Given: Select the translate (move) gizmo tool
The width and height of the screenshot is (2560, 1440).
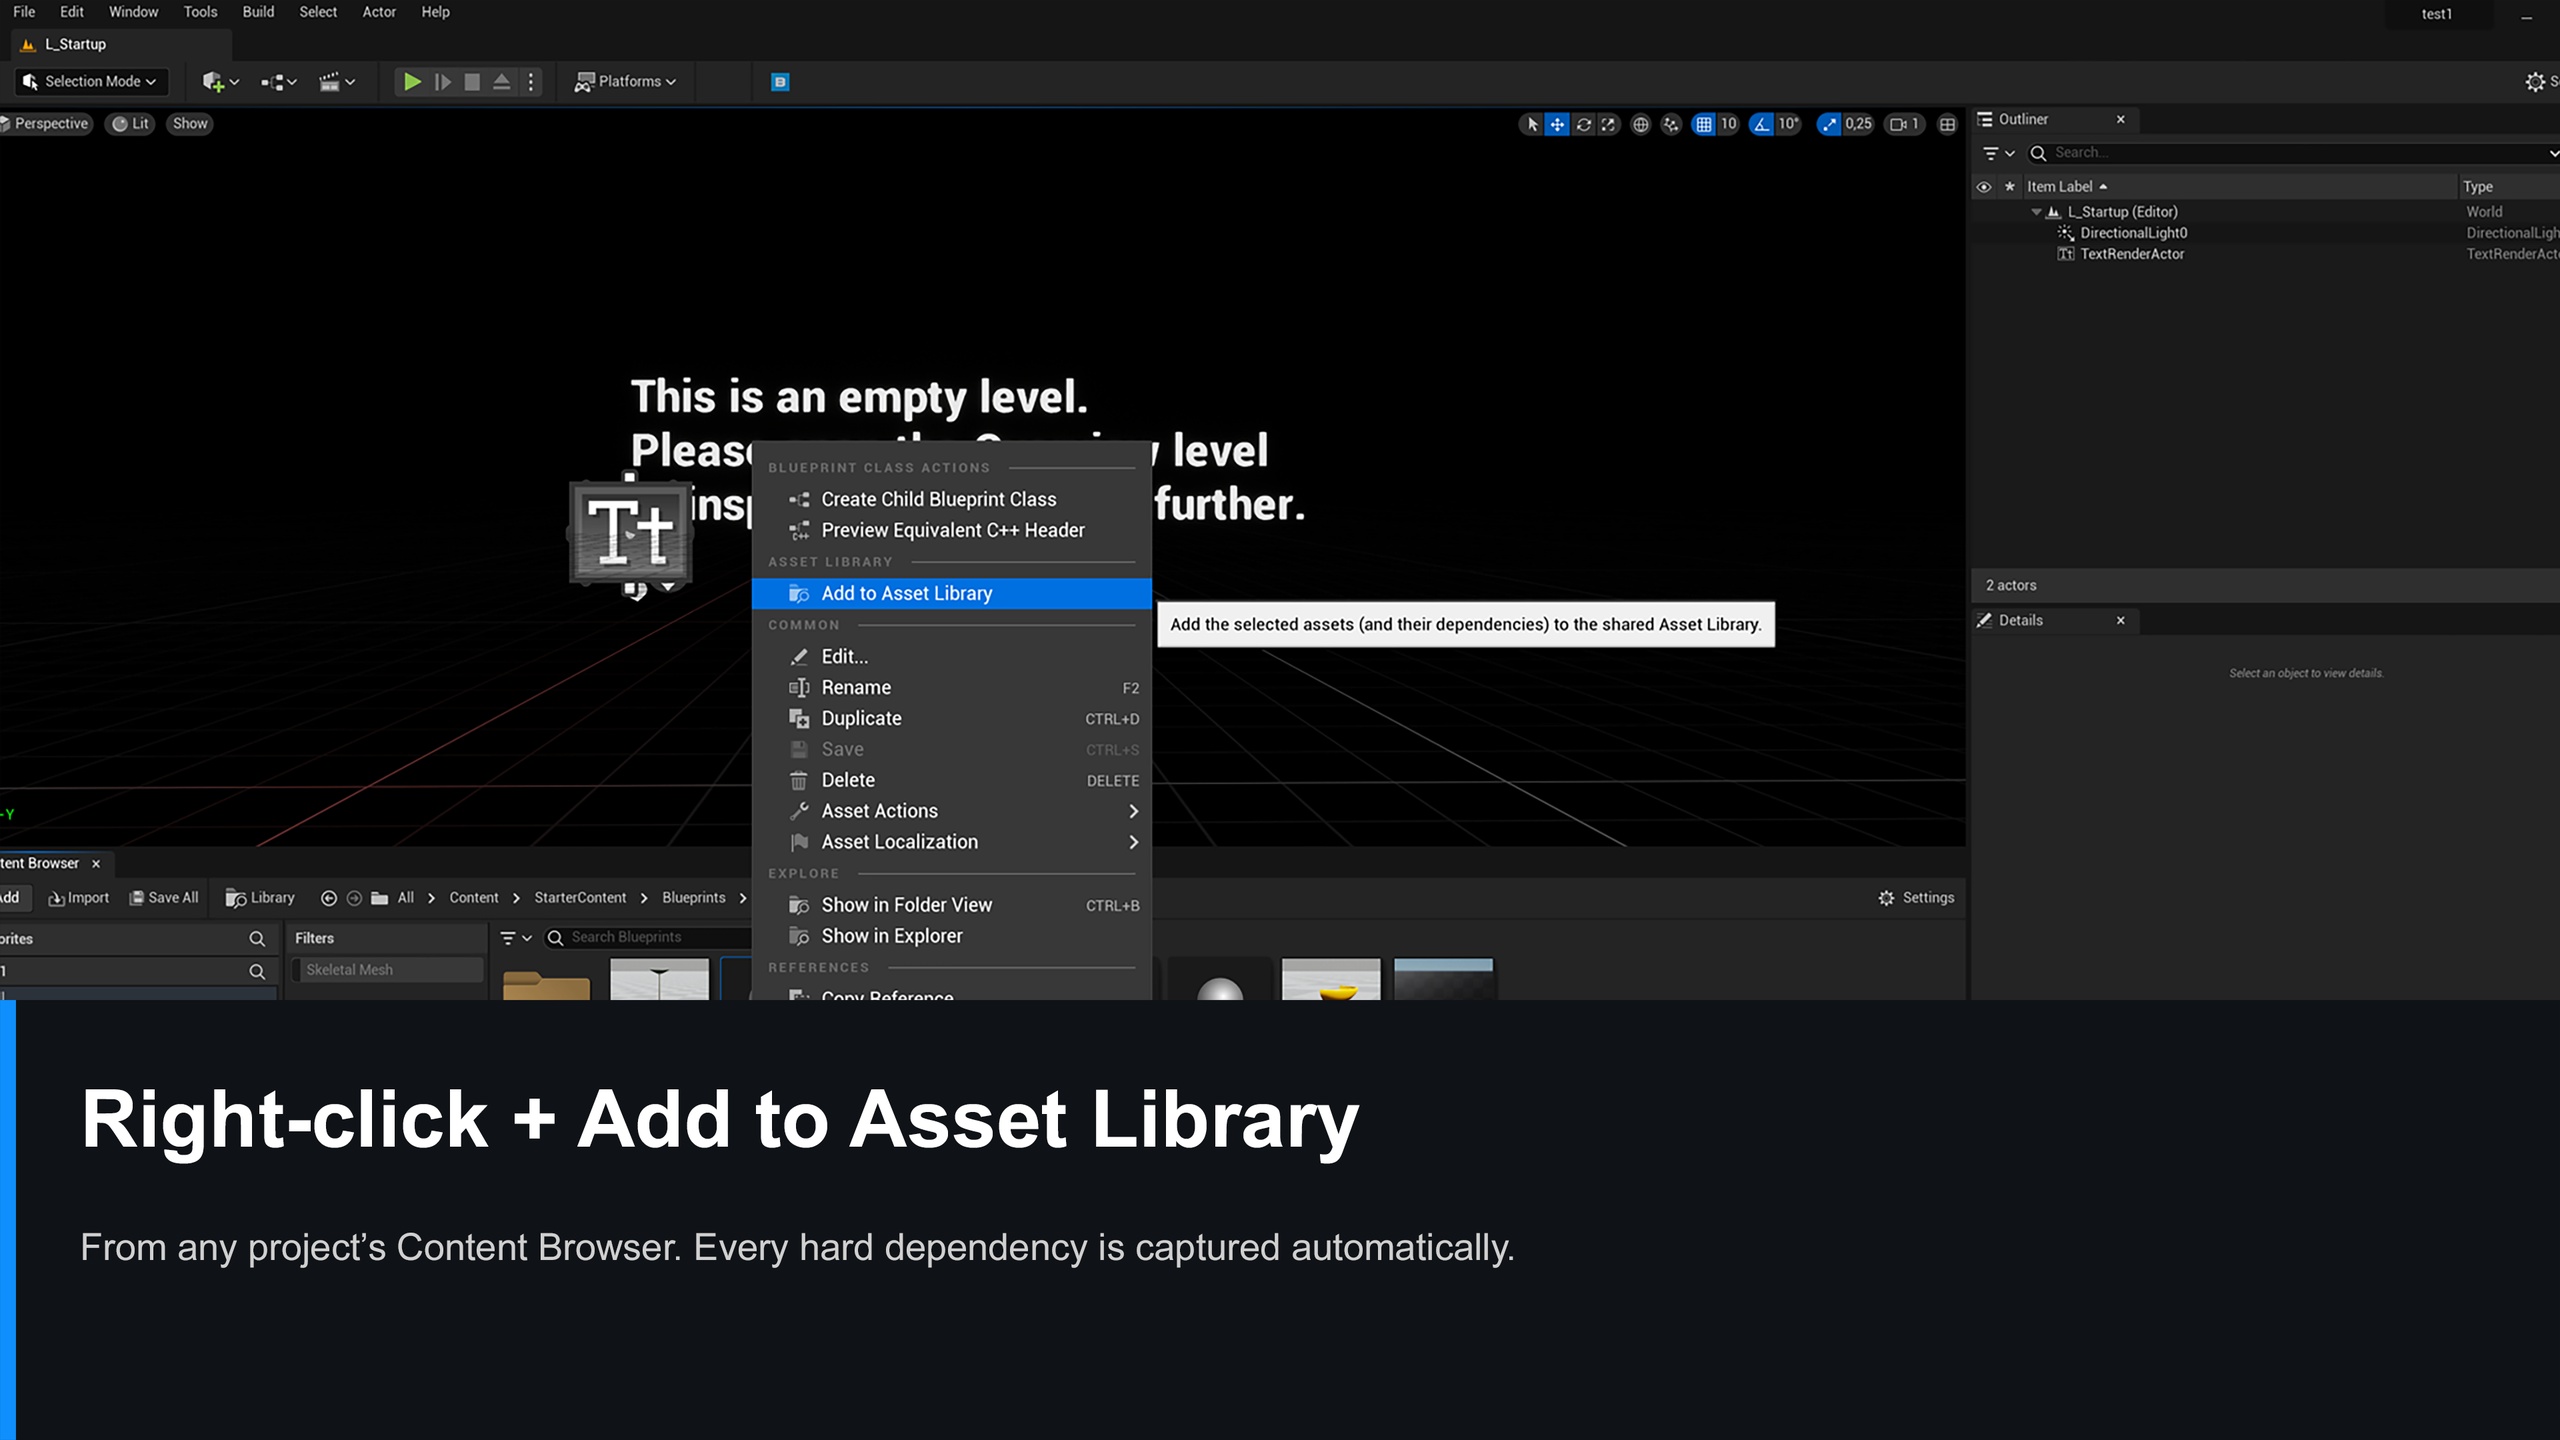Looking at the screenshot, I should pyautogui.click(x=1557, y=124).
